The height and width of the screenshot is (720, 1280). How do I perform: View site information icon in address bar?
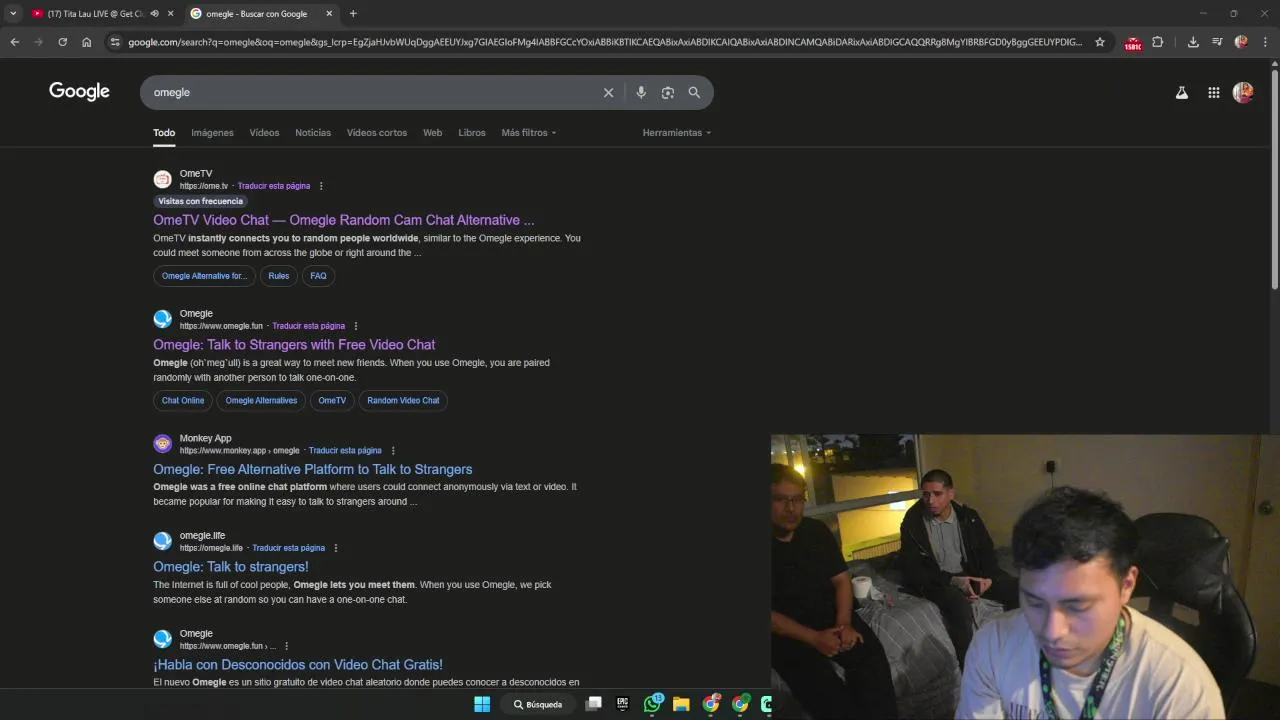(115, 42)
